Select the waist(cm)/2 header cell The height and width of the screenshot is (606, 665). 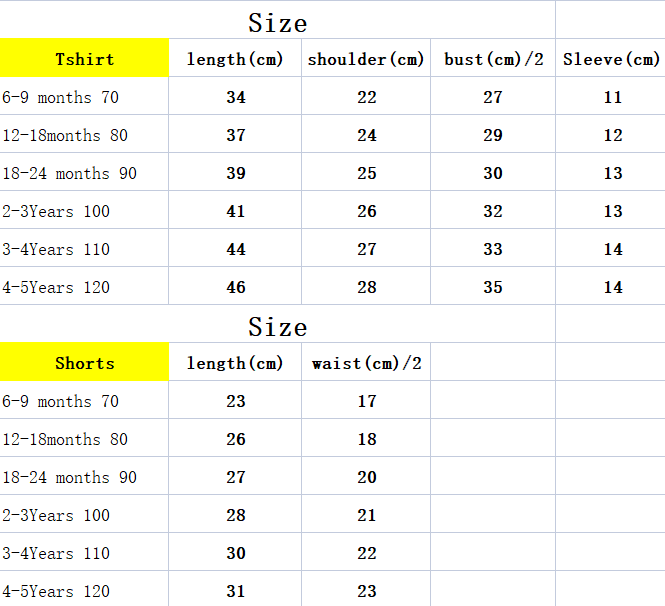[366, 362]
